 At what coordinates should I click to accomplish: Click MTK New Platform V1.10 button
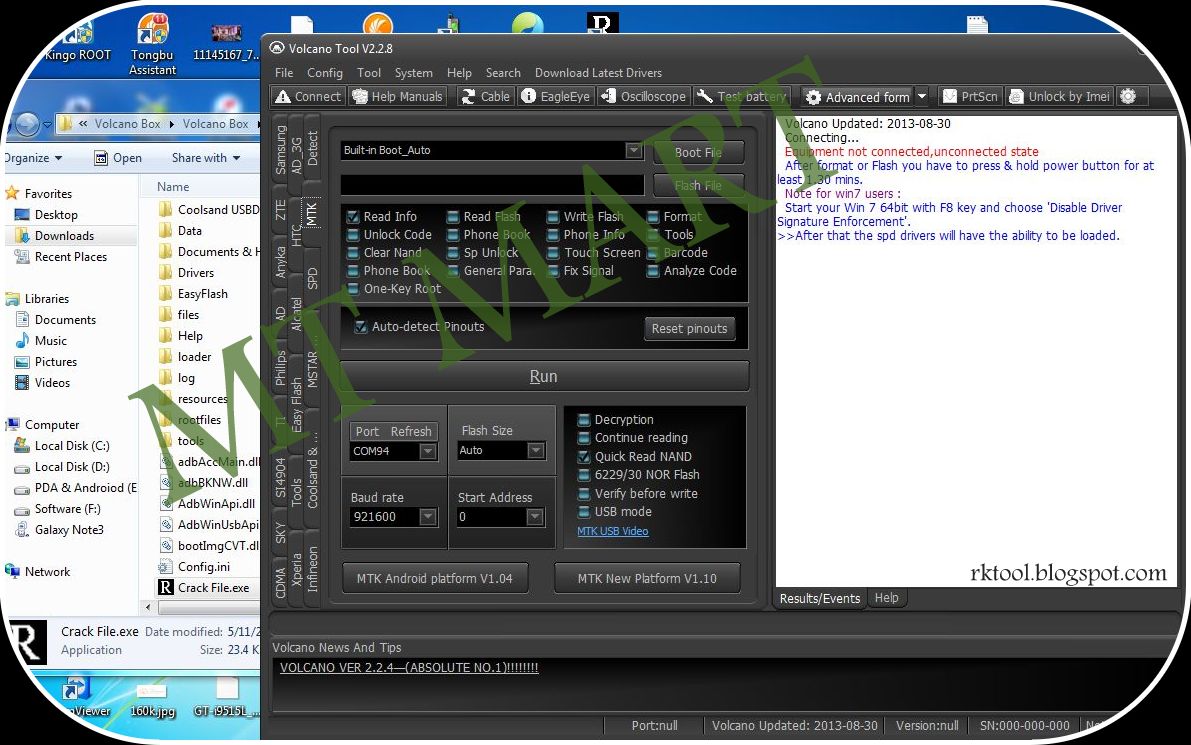pyautogui.click(x=646, y=579)
